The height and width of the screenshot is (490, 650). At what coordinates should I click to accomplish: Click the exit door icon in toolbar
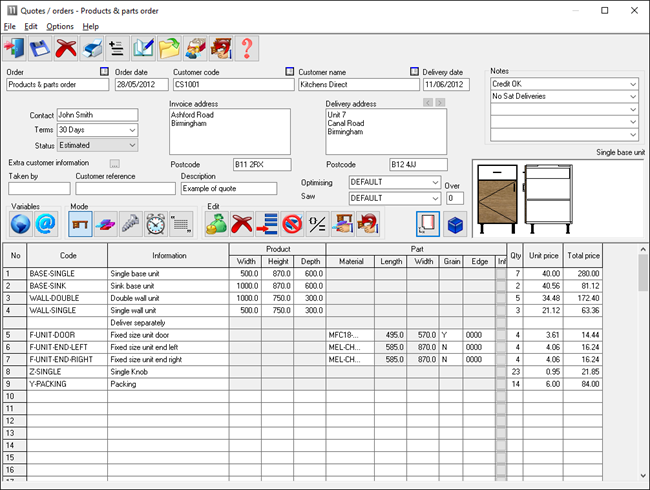[x=15, y=48]
